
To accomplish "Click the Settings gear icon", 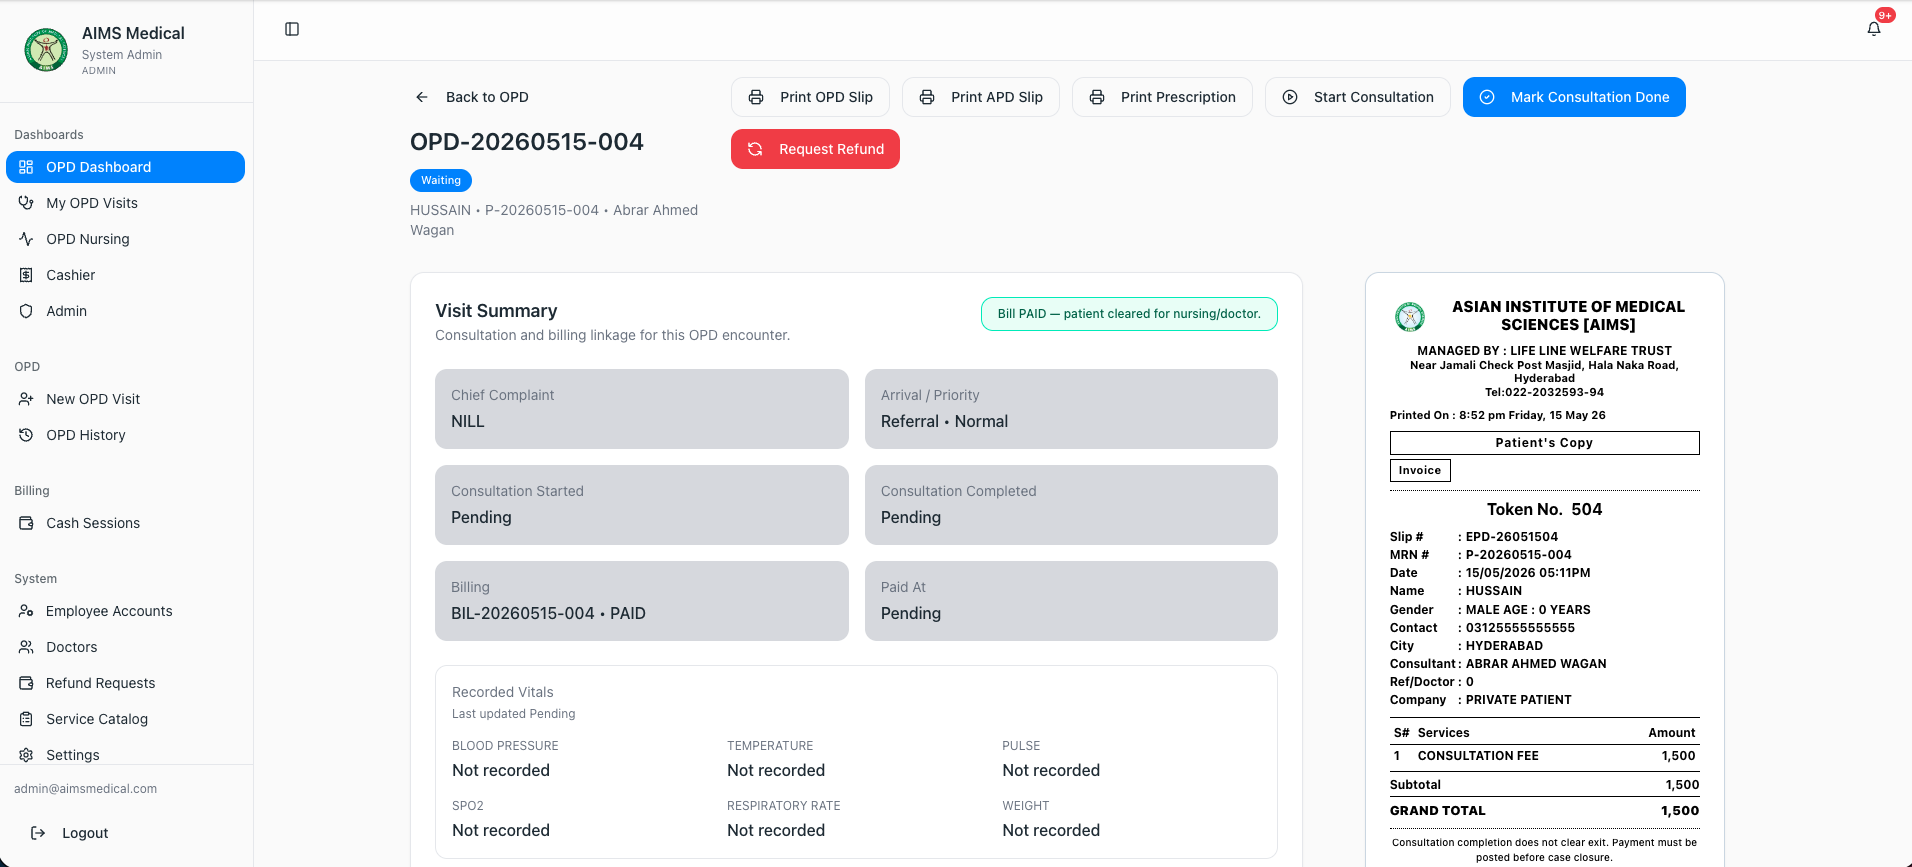I will coord(26,755).
